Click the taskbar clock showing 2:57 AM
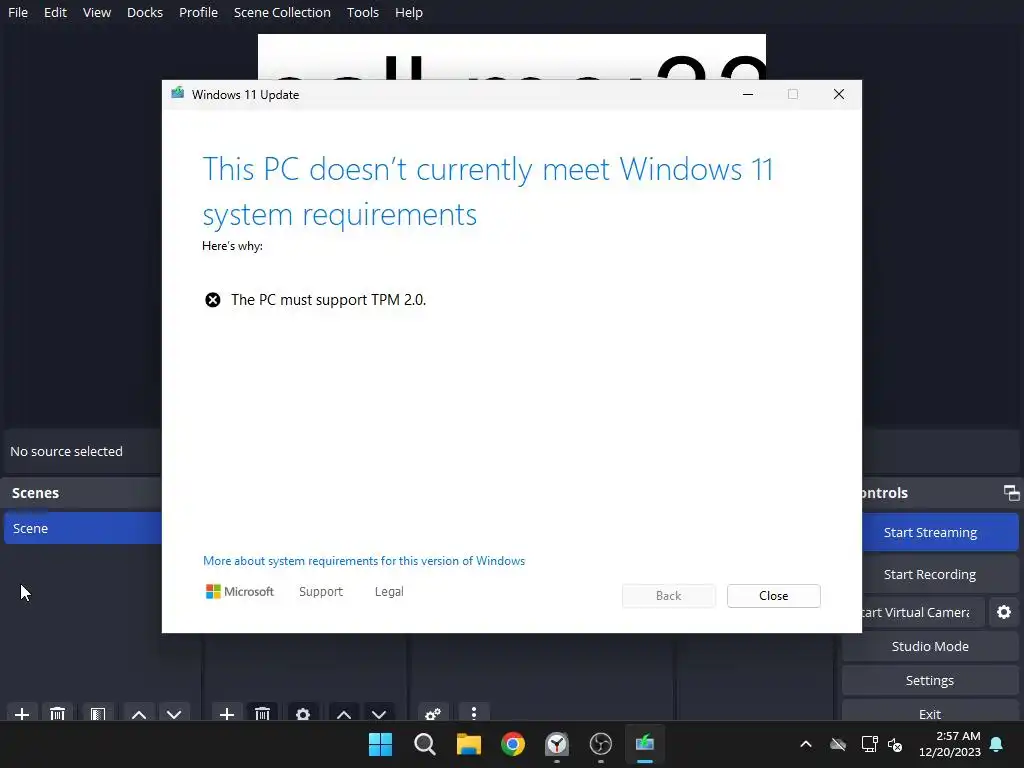The width and height of the screenshot is (1024, 768). point(950,744)
